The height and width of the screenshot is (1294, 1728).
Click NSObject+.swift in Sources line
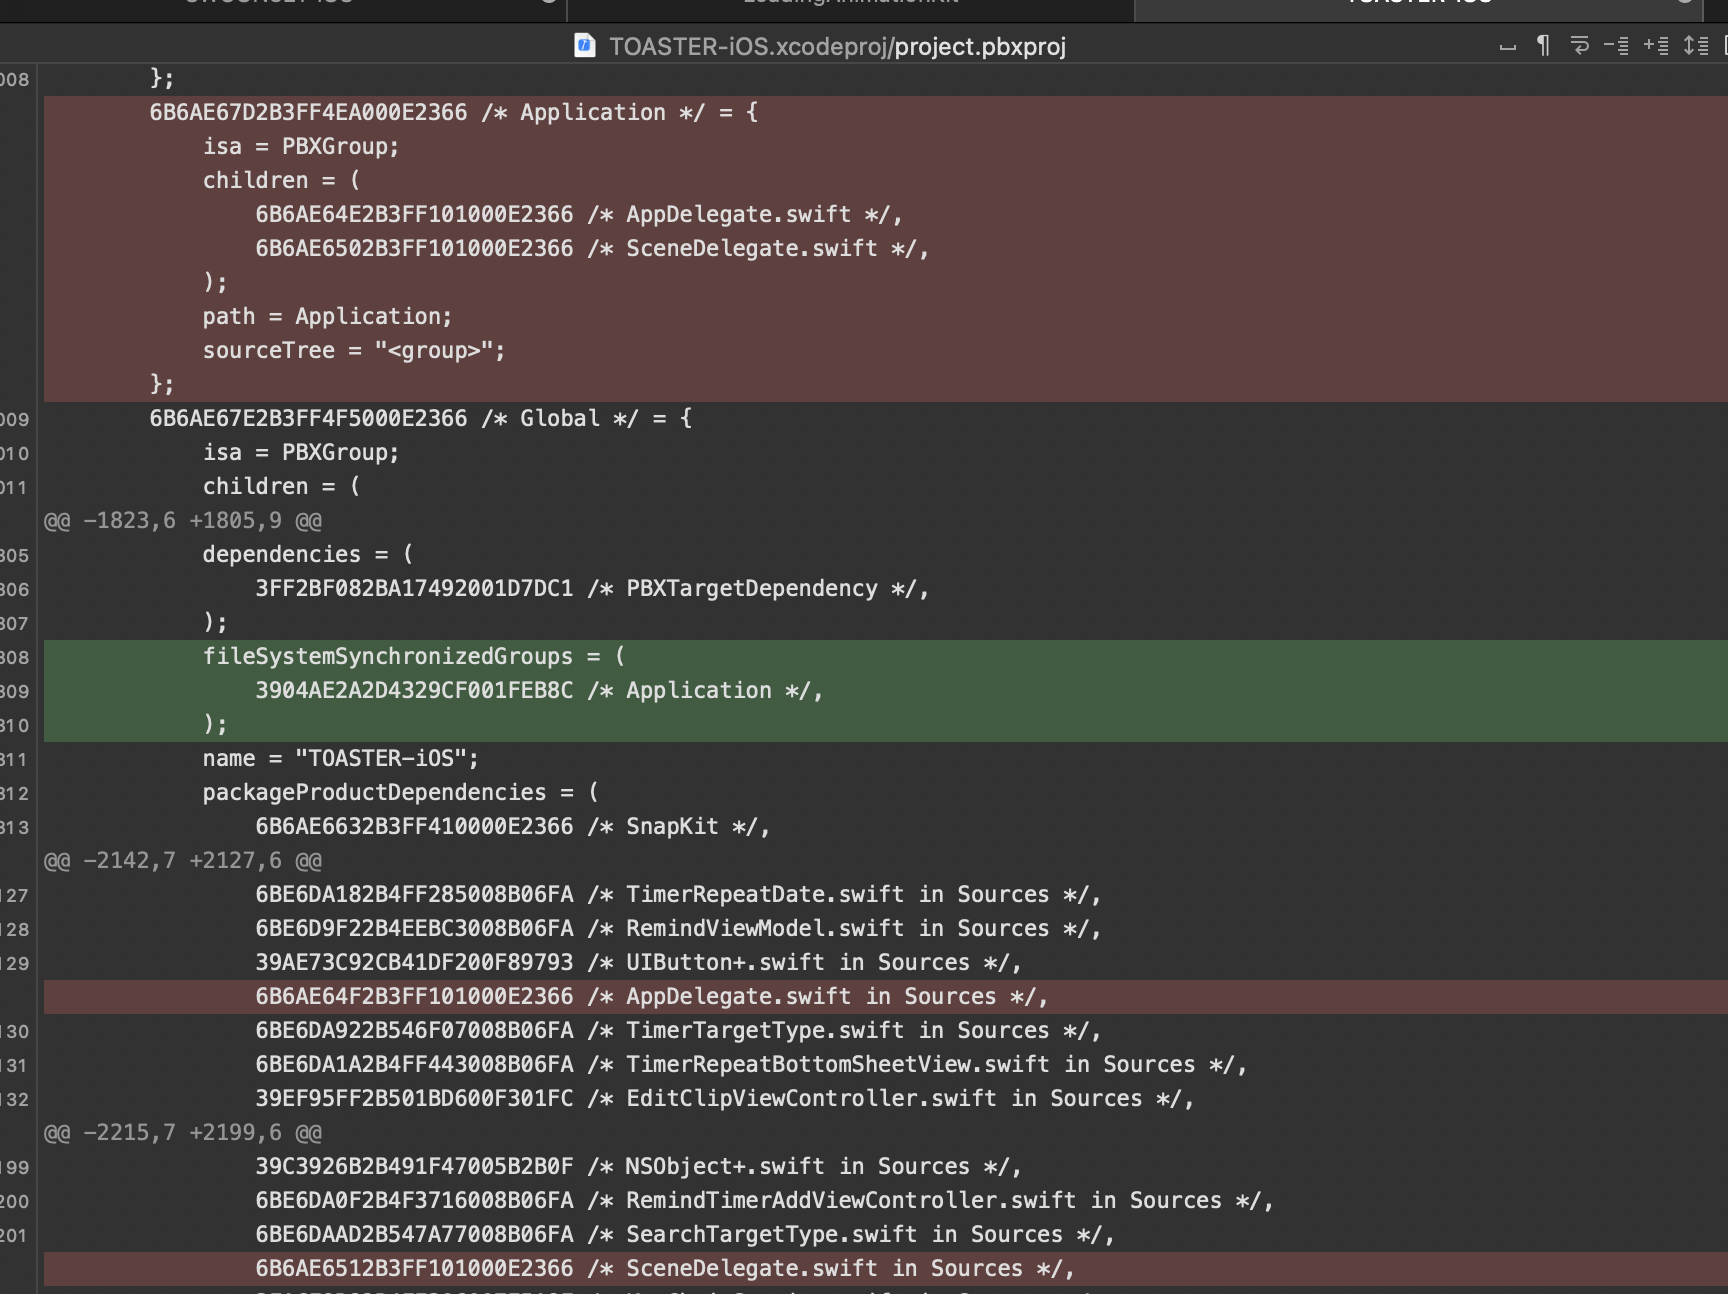point(886,1167)
